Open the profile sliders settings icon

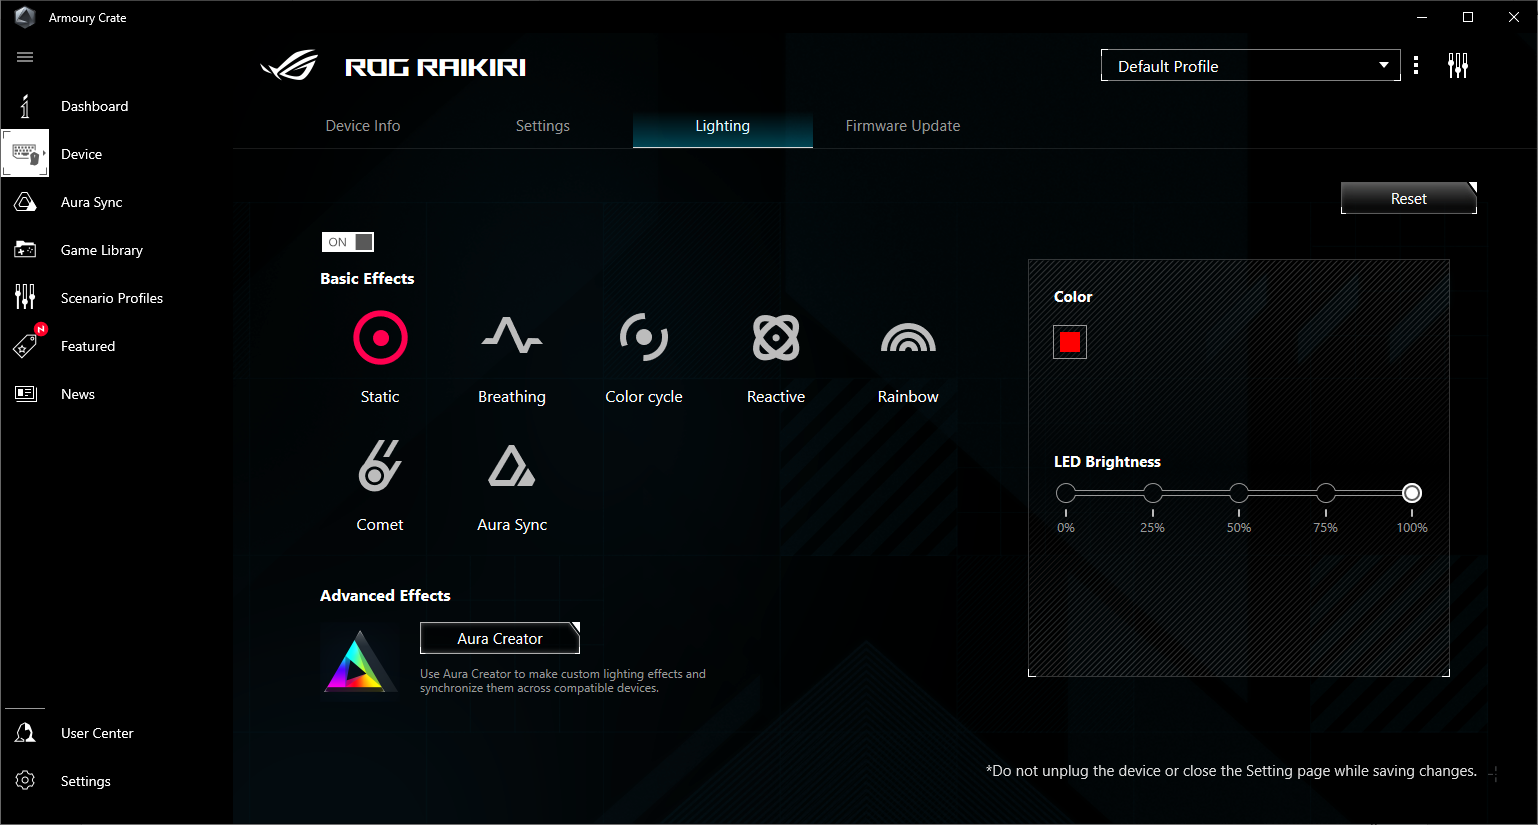pyautogui.click(x=1458, y=66)
